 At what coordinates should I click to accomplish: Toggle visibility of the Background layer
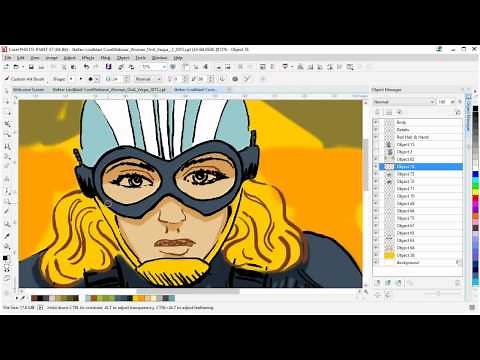tap(376, 263)
